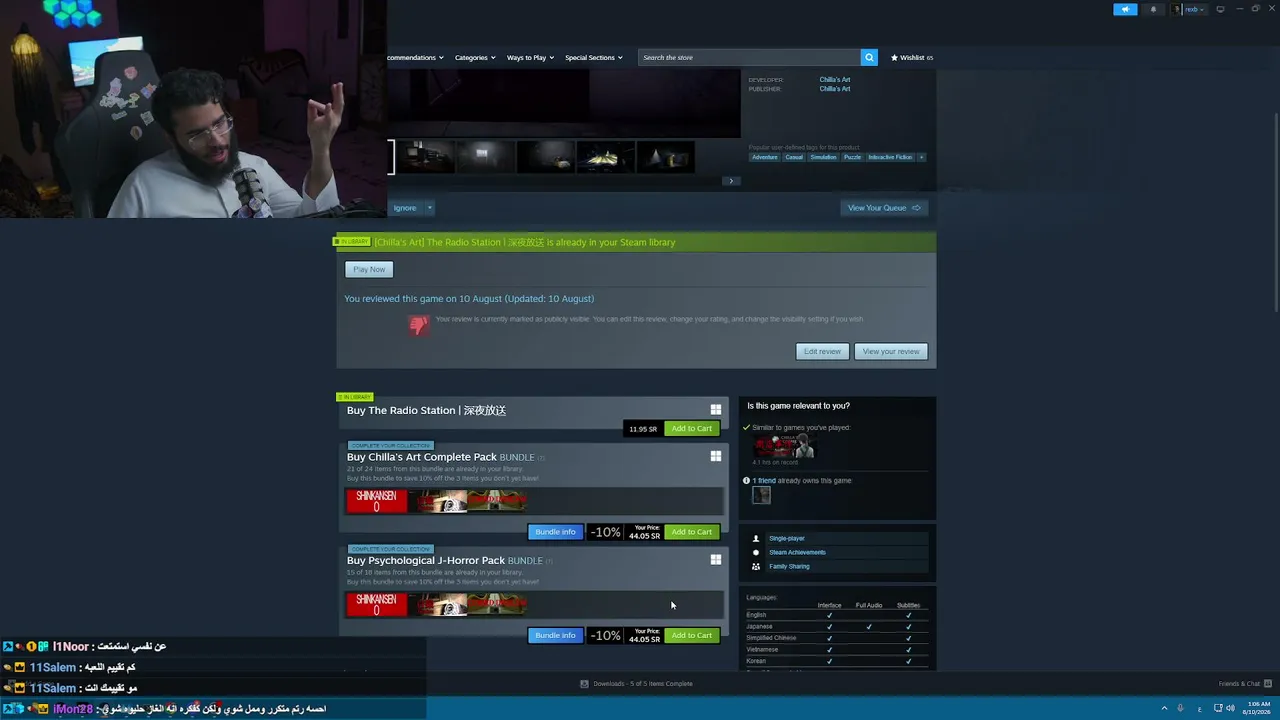Click the Single-player person icon
The width and height of the screenshot is (1280, 720).
tap(756, 538)
